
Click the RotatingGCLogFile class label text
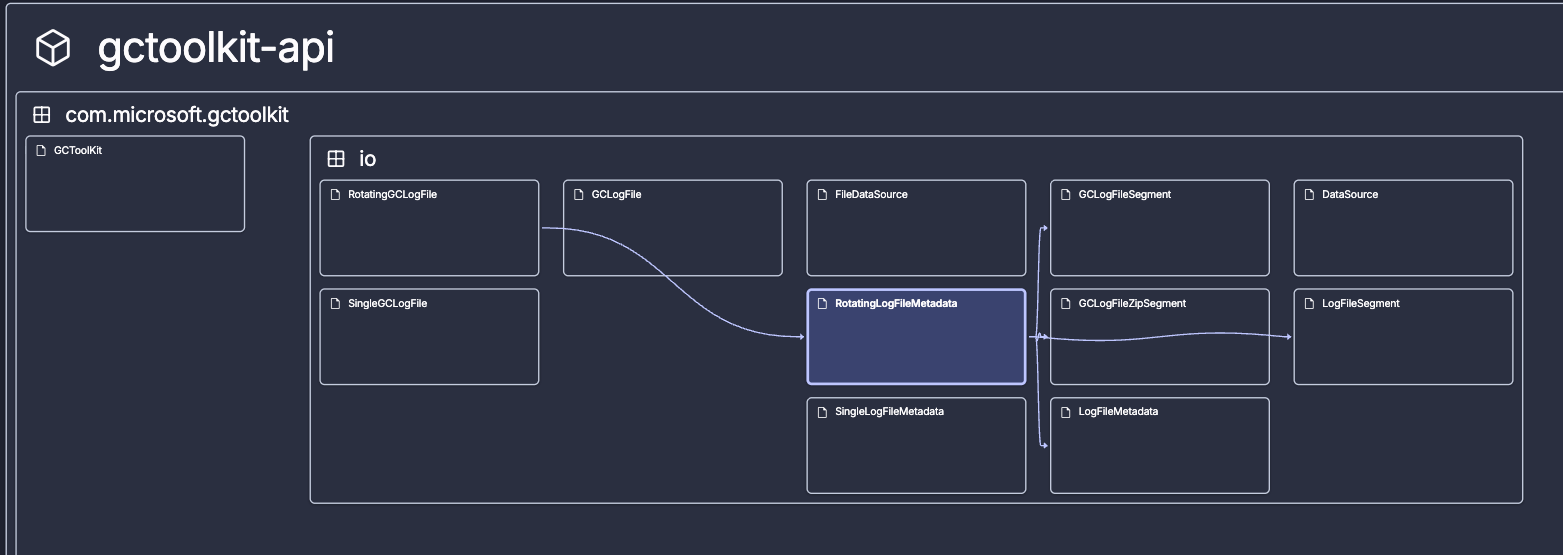(x=392, y=194)
